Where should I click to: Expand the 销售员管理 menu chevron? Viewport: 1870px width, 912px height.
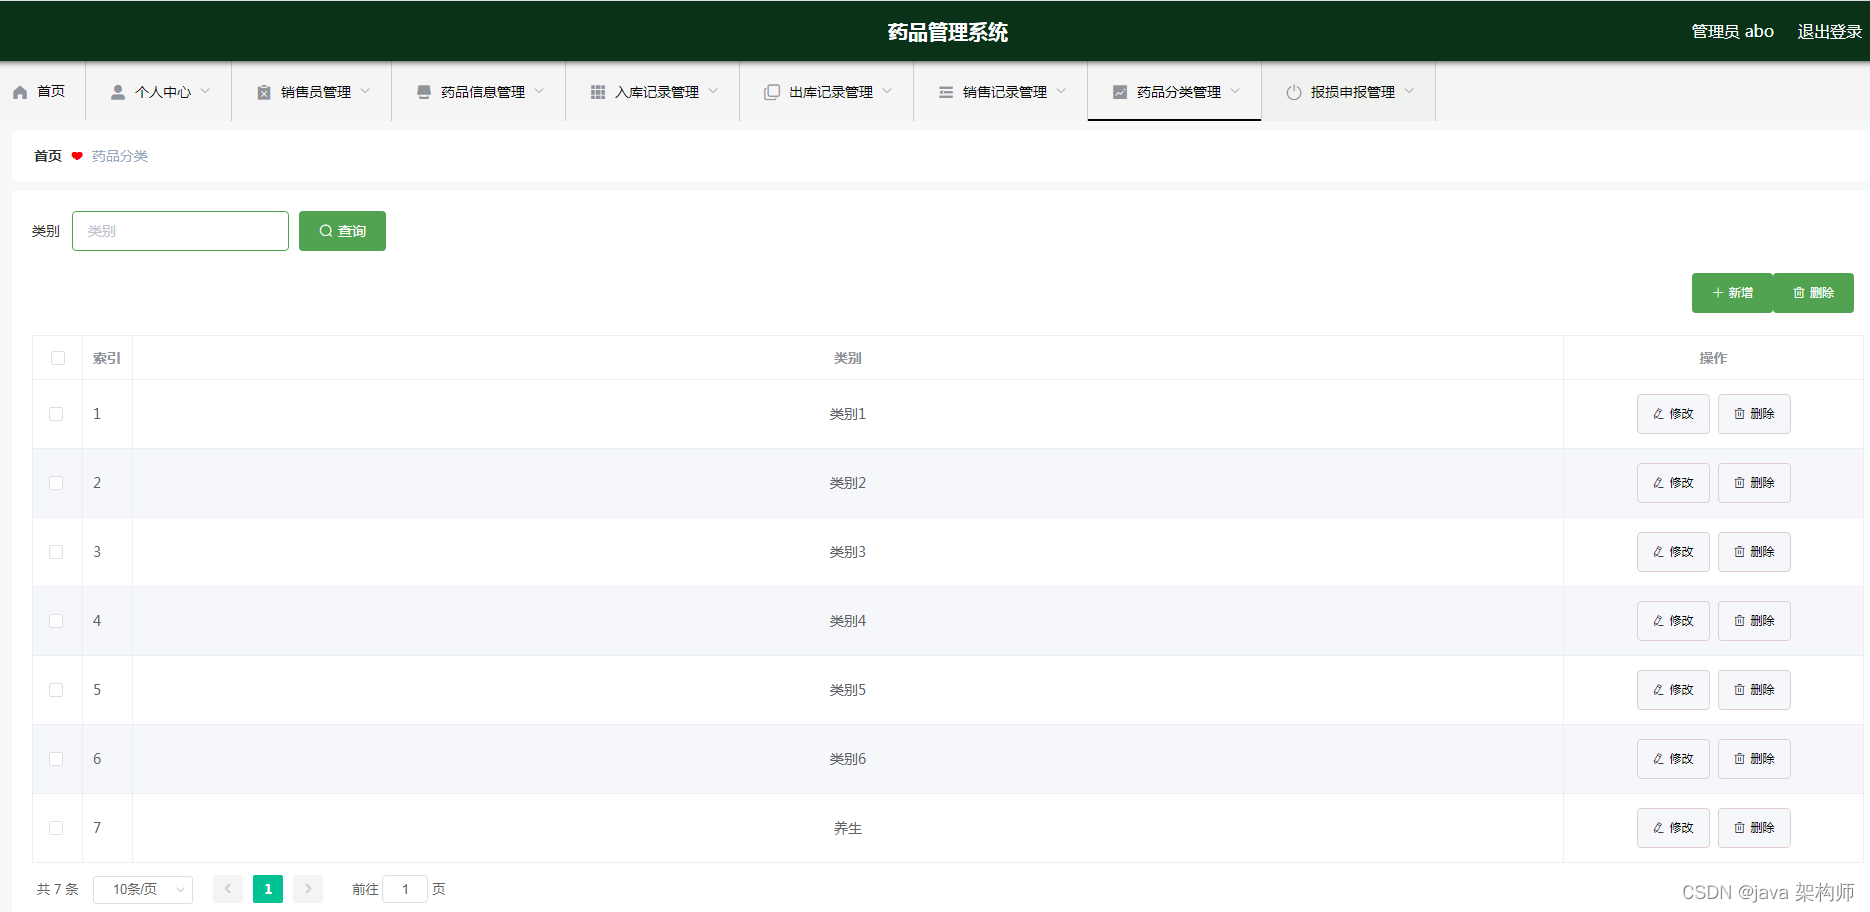(x=365, y=91)
